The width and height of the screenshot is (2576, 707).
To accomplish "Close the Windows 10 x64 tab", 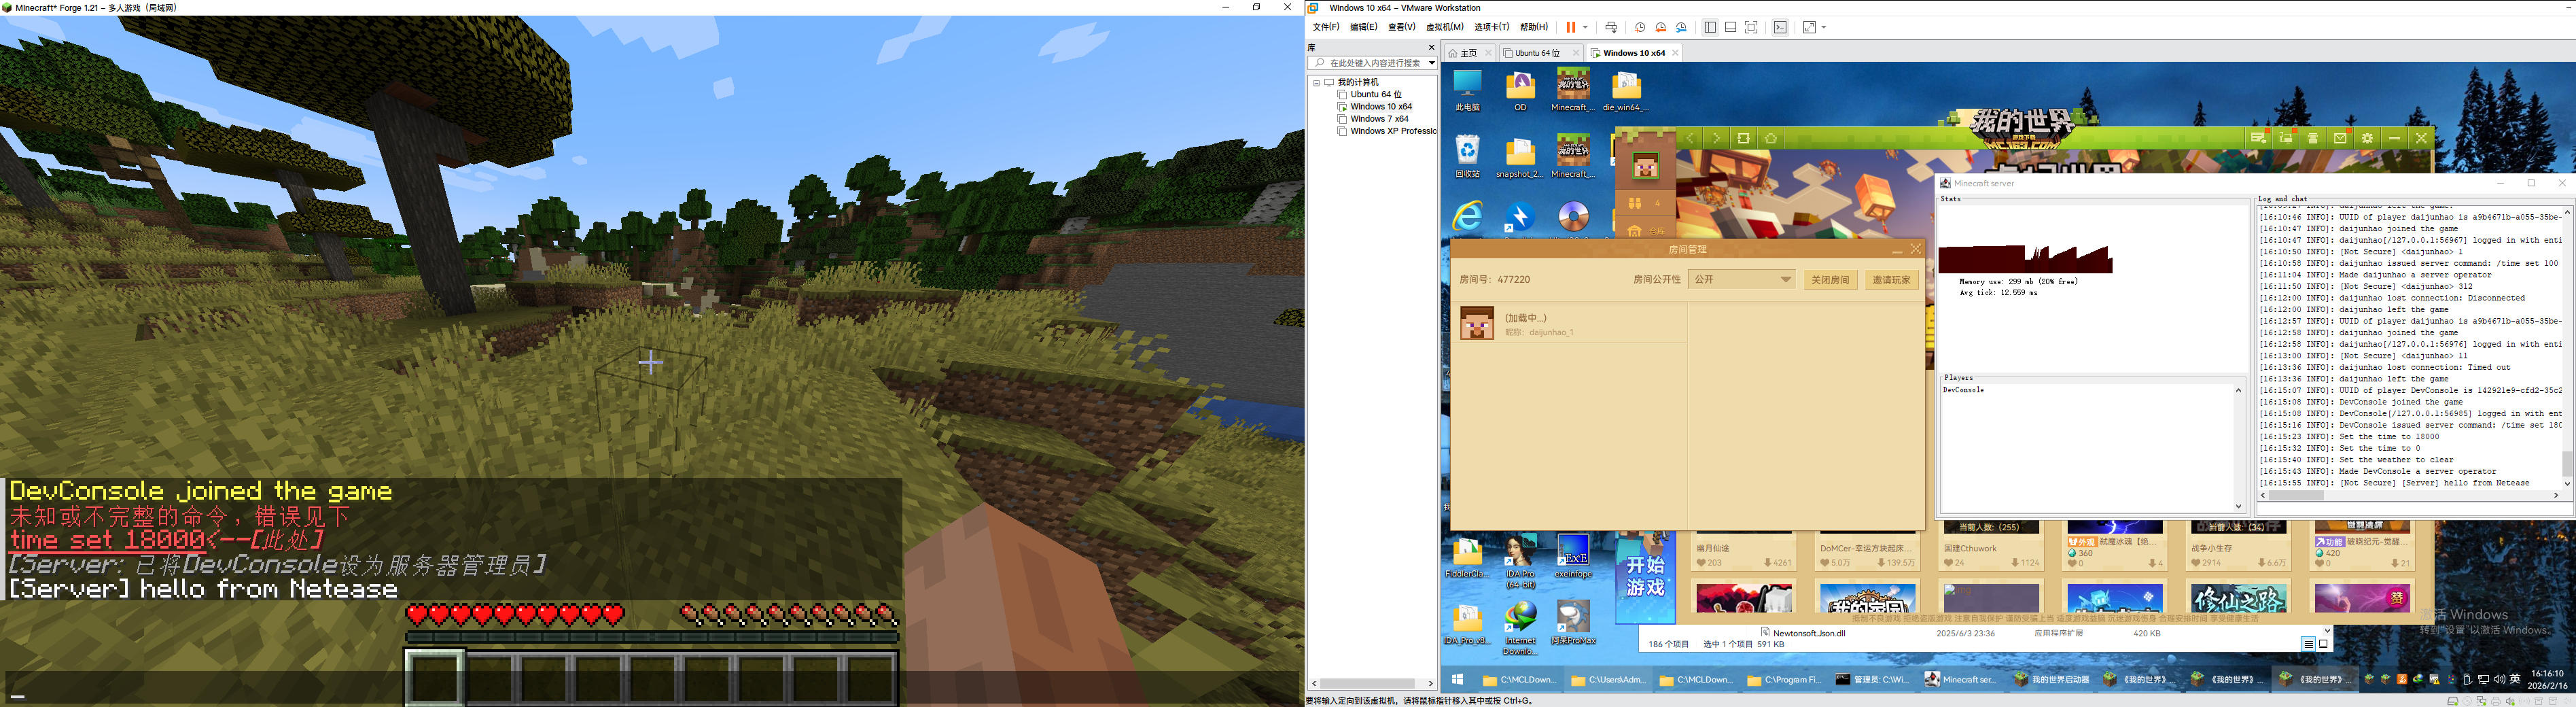I will click(1675, 53).
